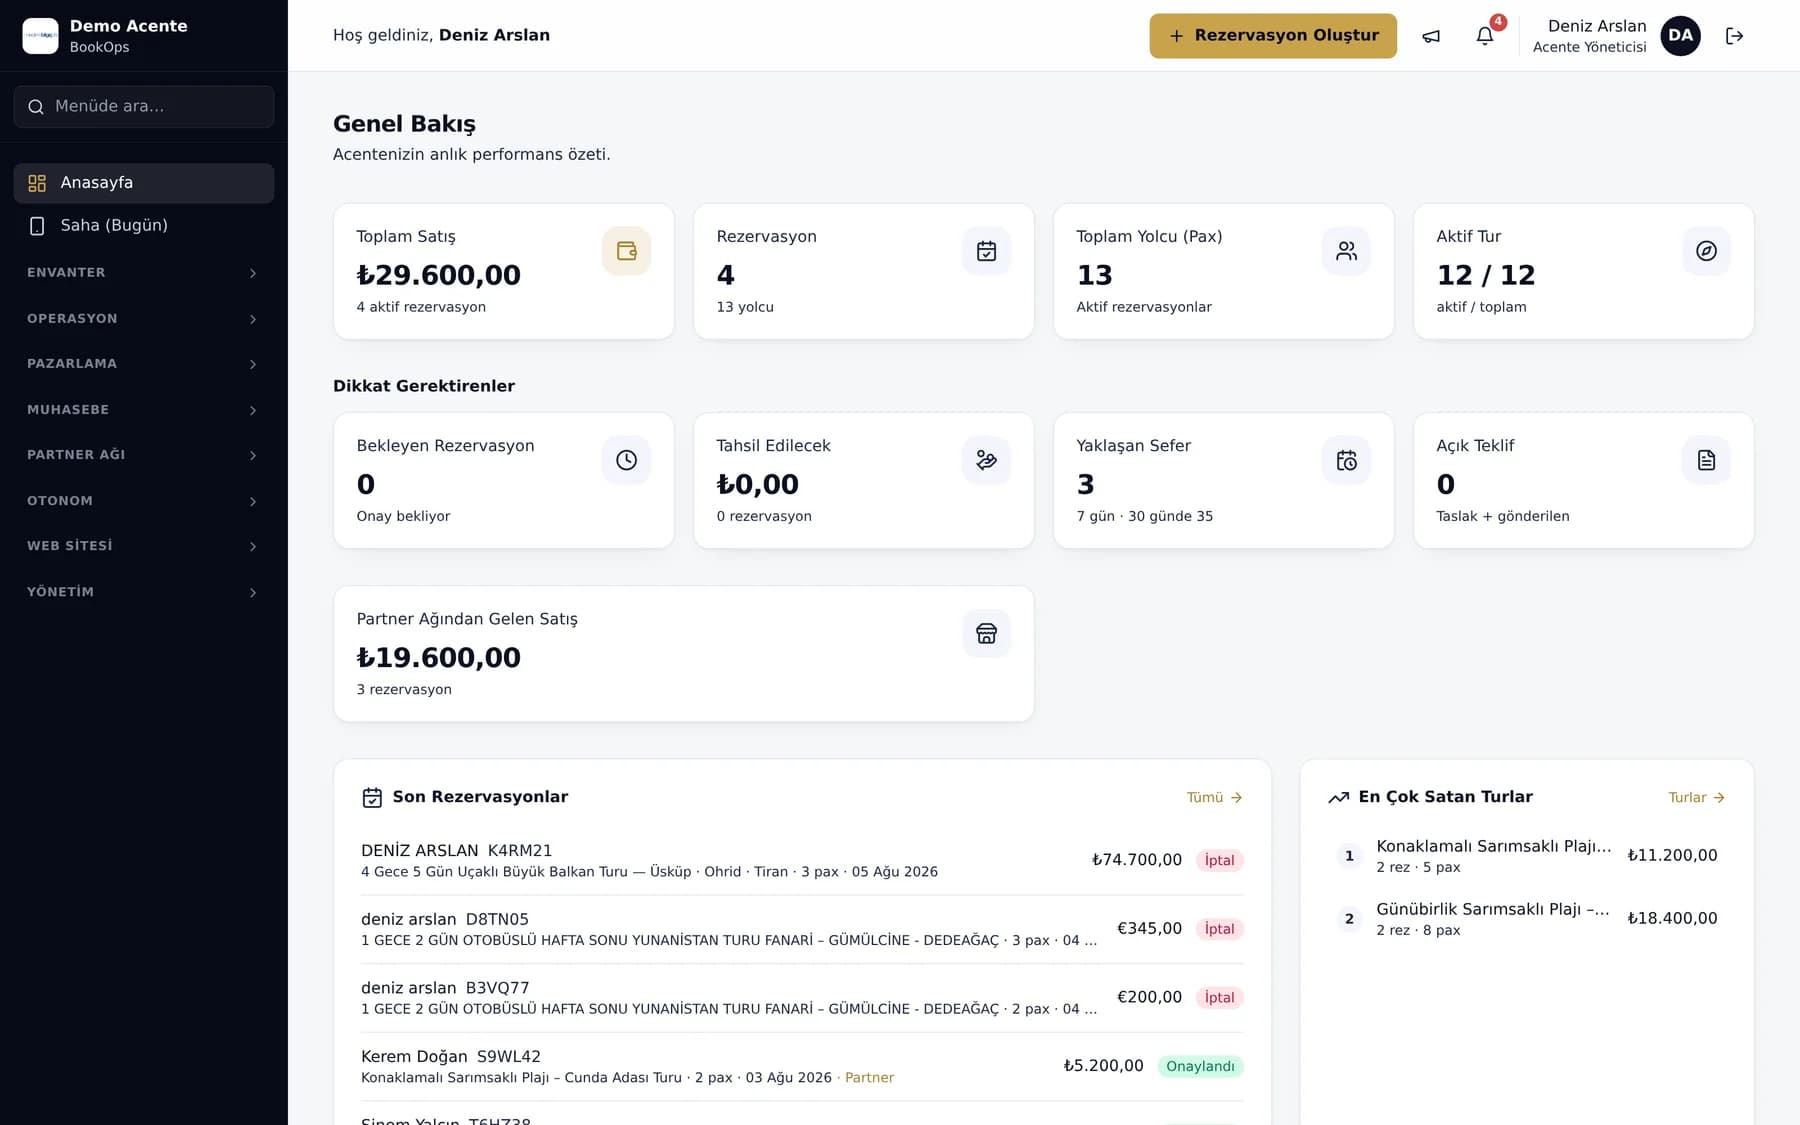This screenshot has width=1800, height=1125.
Task: Expand the PARTNER AĞI sidebar section
Action: click(144, 454)
